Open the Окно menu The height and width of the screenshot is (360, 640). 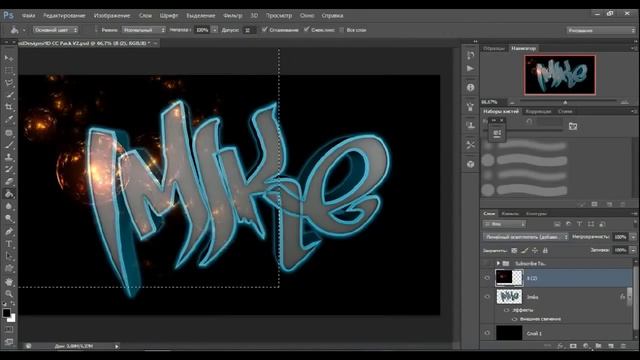point(307,16)
